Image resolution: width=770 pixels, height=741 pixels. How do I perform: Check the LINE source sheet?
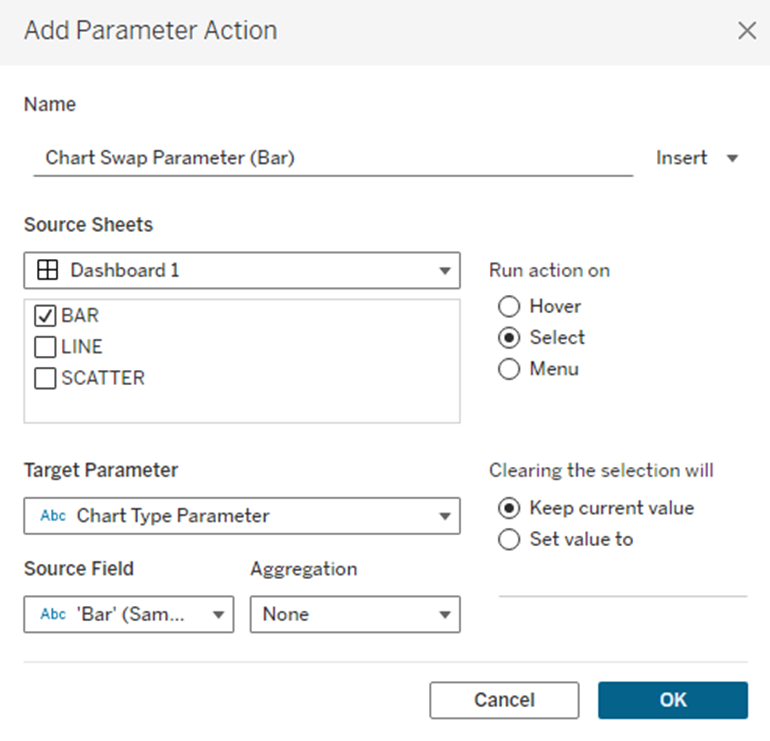point(45,347)
